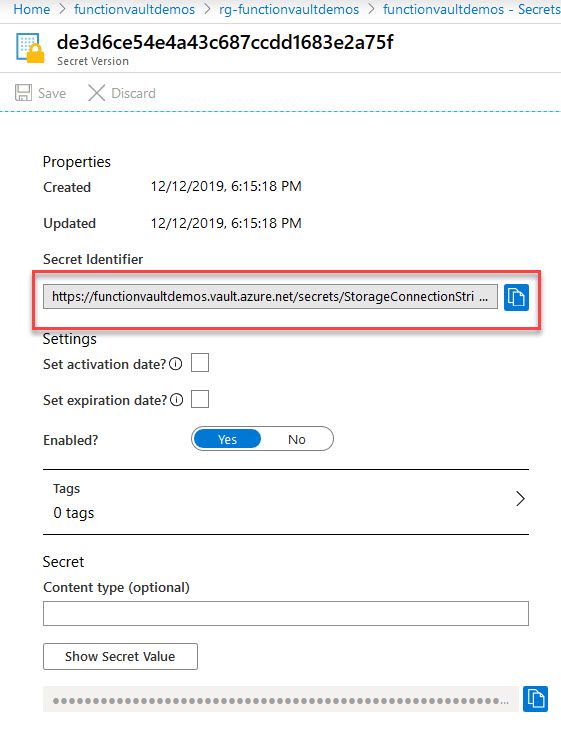The image size is (561, 742).
Task: Open the functionvaultdemos breadcrumb link
Action: point(134,9)
